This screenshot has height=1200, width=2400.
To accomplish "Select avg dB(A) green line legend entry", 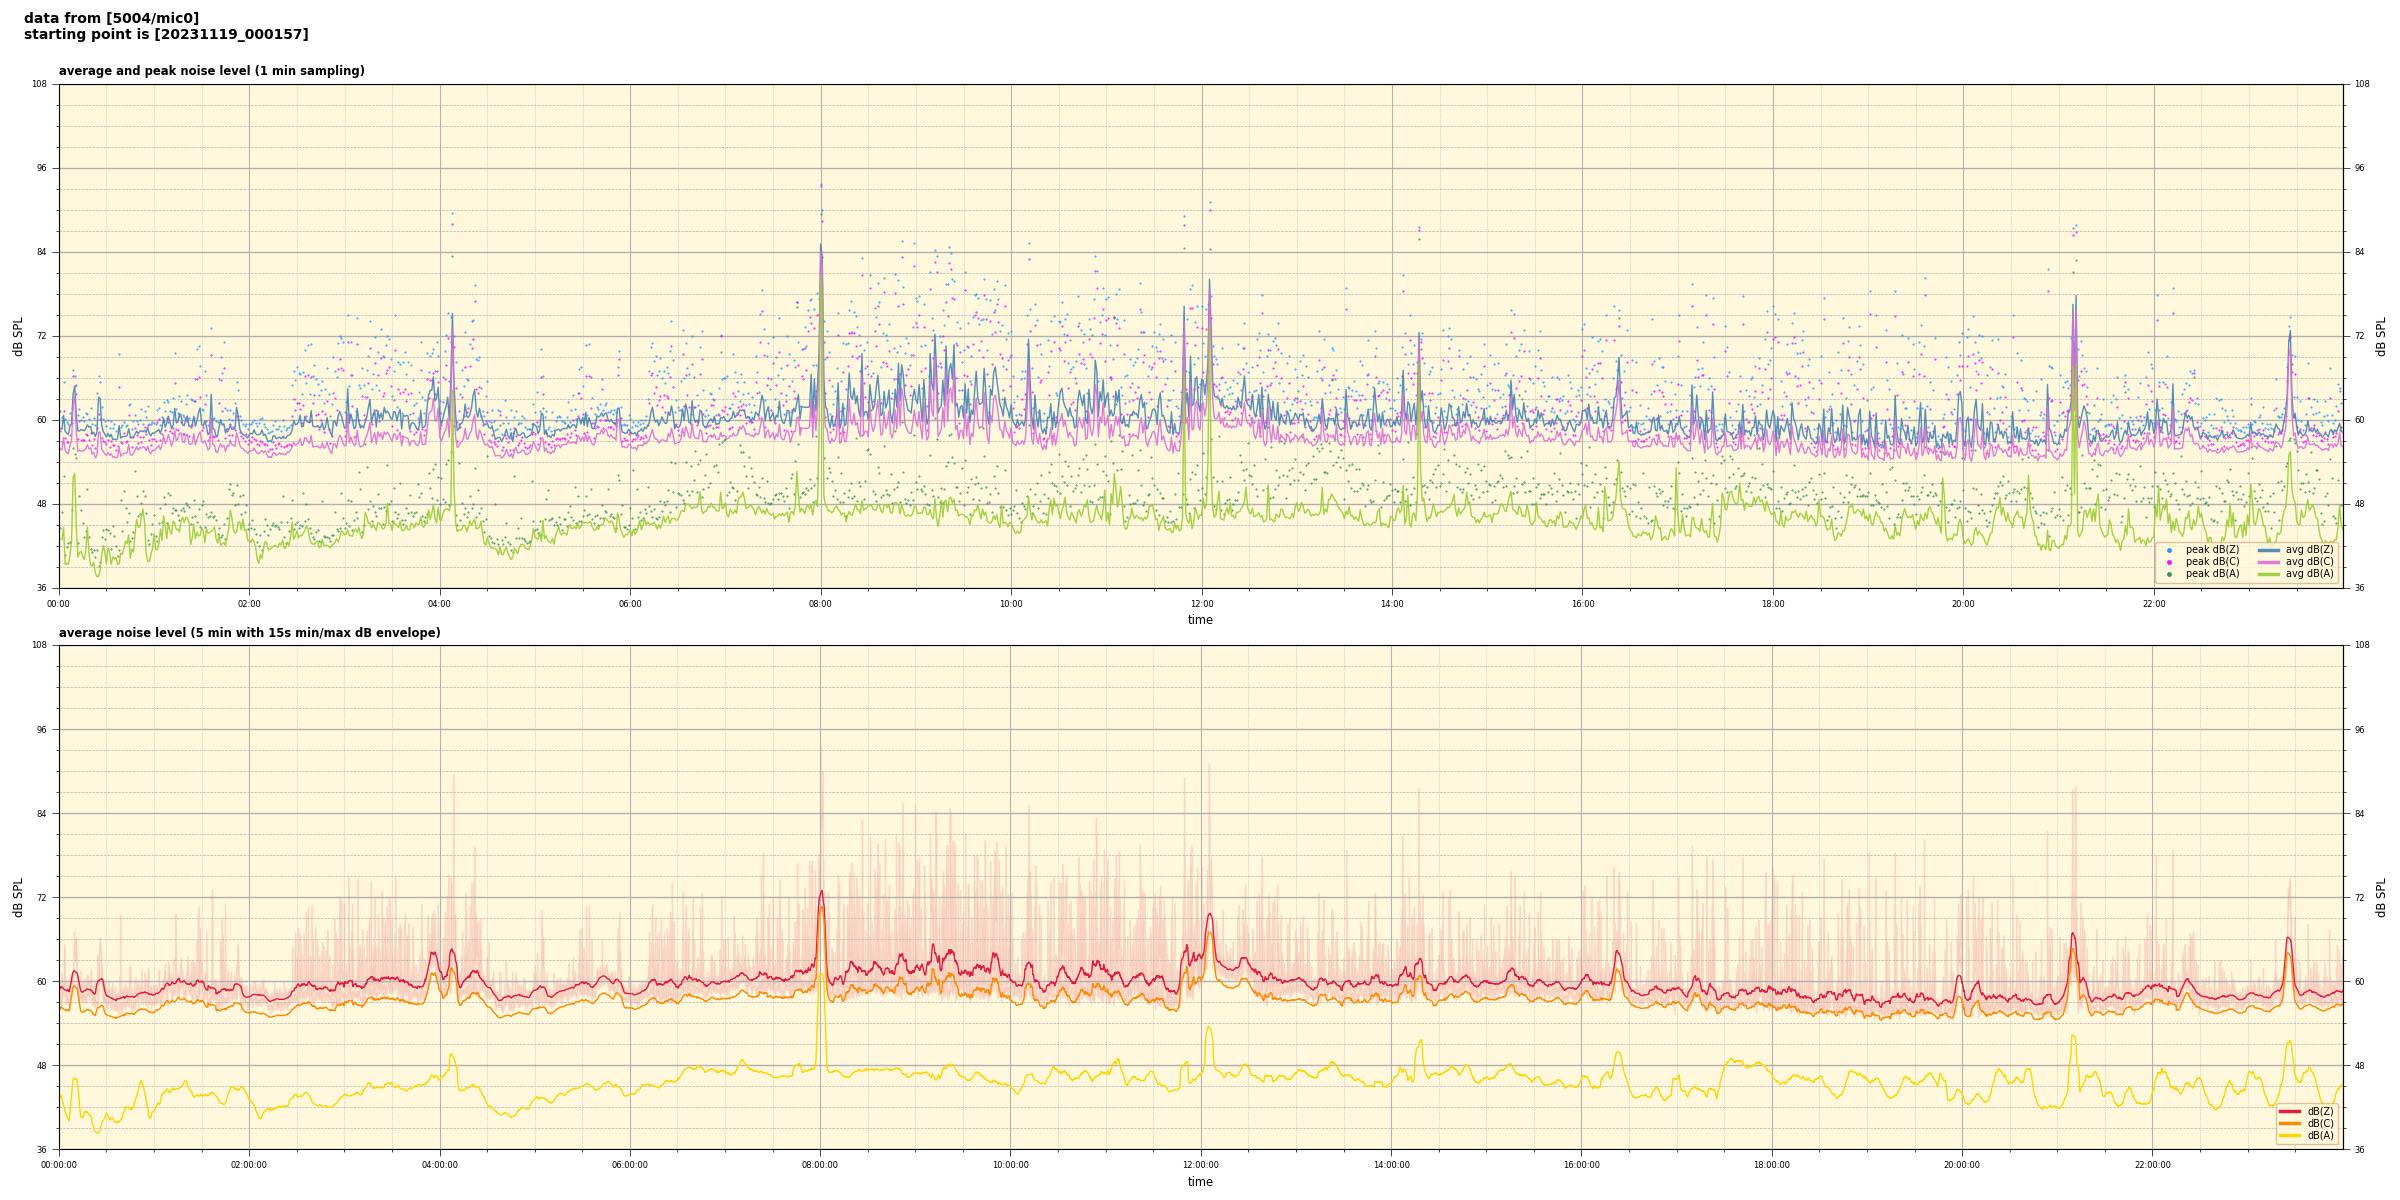I will point(2269,574).
